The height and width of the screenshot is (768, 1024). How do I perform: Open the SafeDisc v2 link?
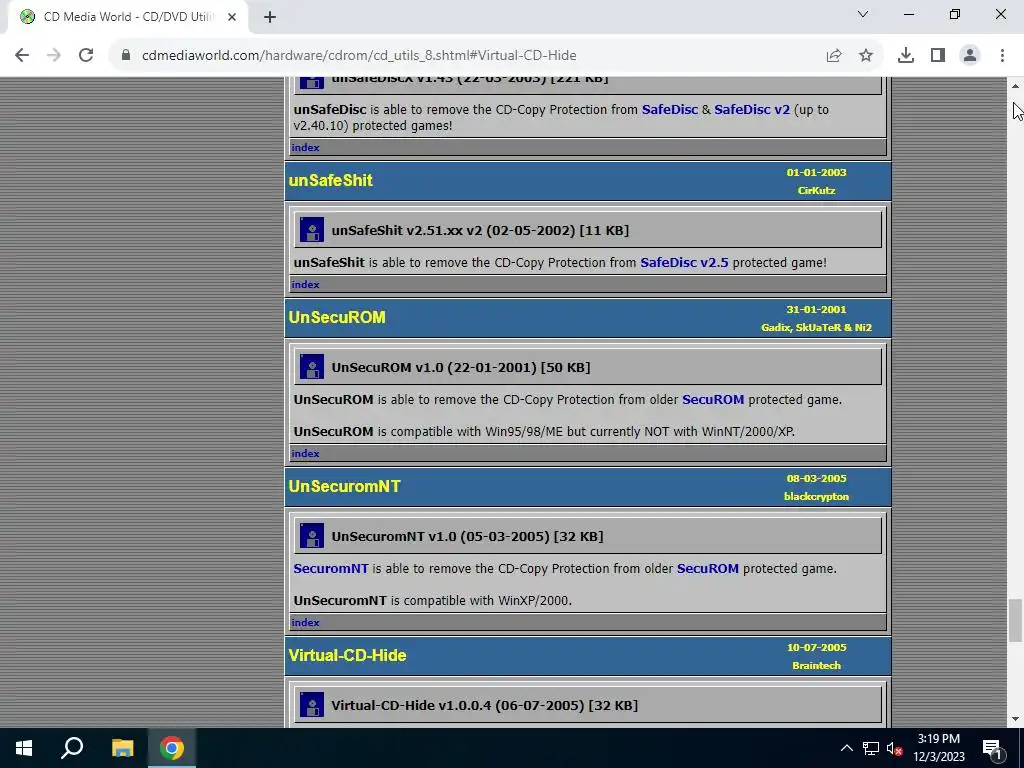click(x=752, y=110)
